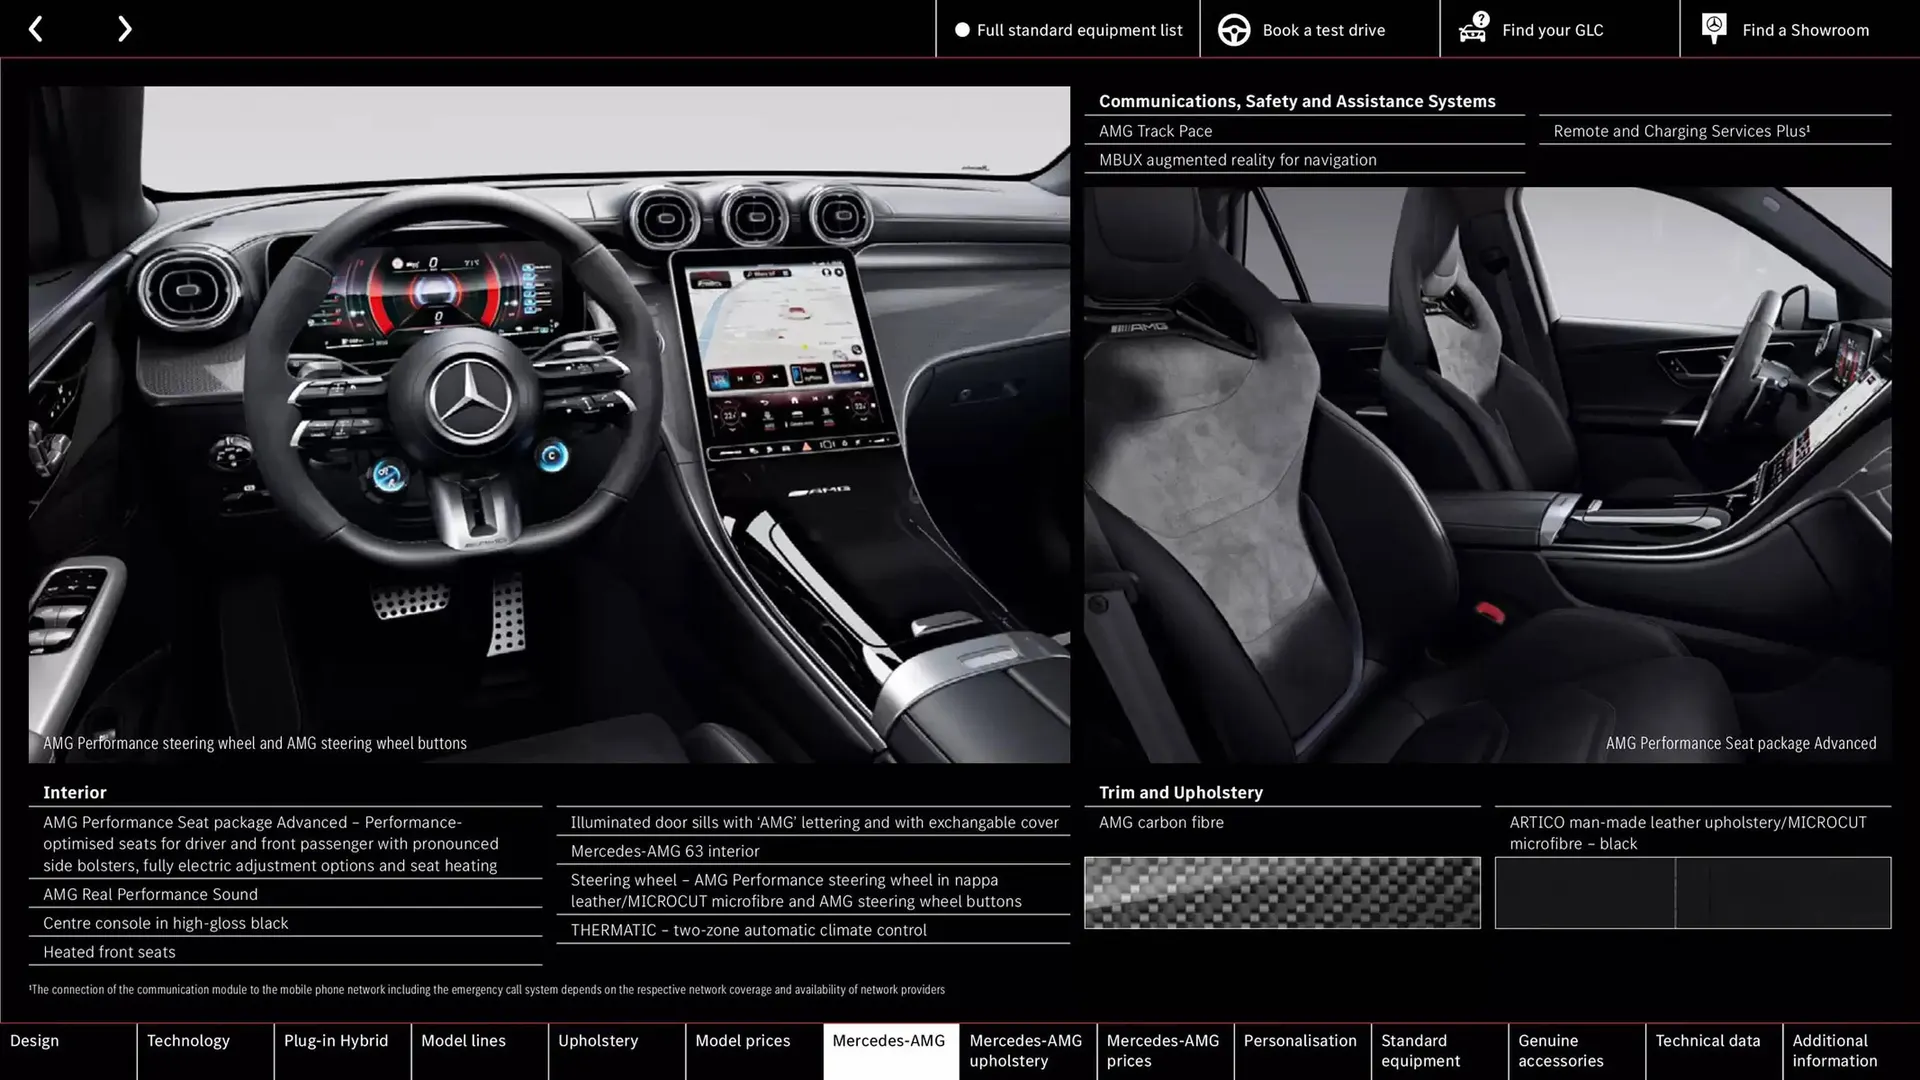Click the AMG Performance Seat package image
1920x1080 pixels.
point(1487,475)
